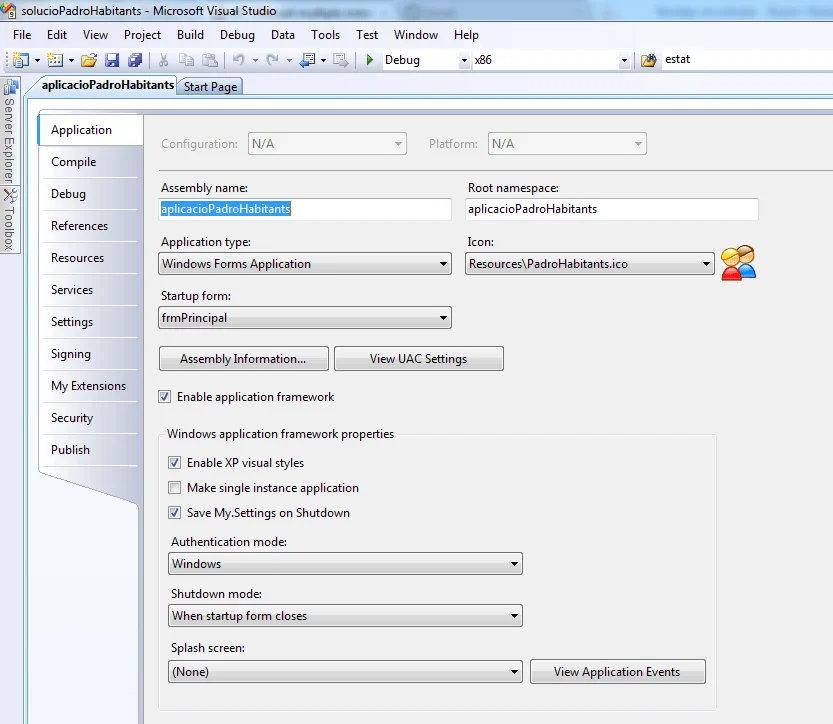Click the Open File folder icon
Viewport: 833px width, 724px height.
click(89, 60)
